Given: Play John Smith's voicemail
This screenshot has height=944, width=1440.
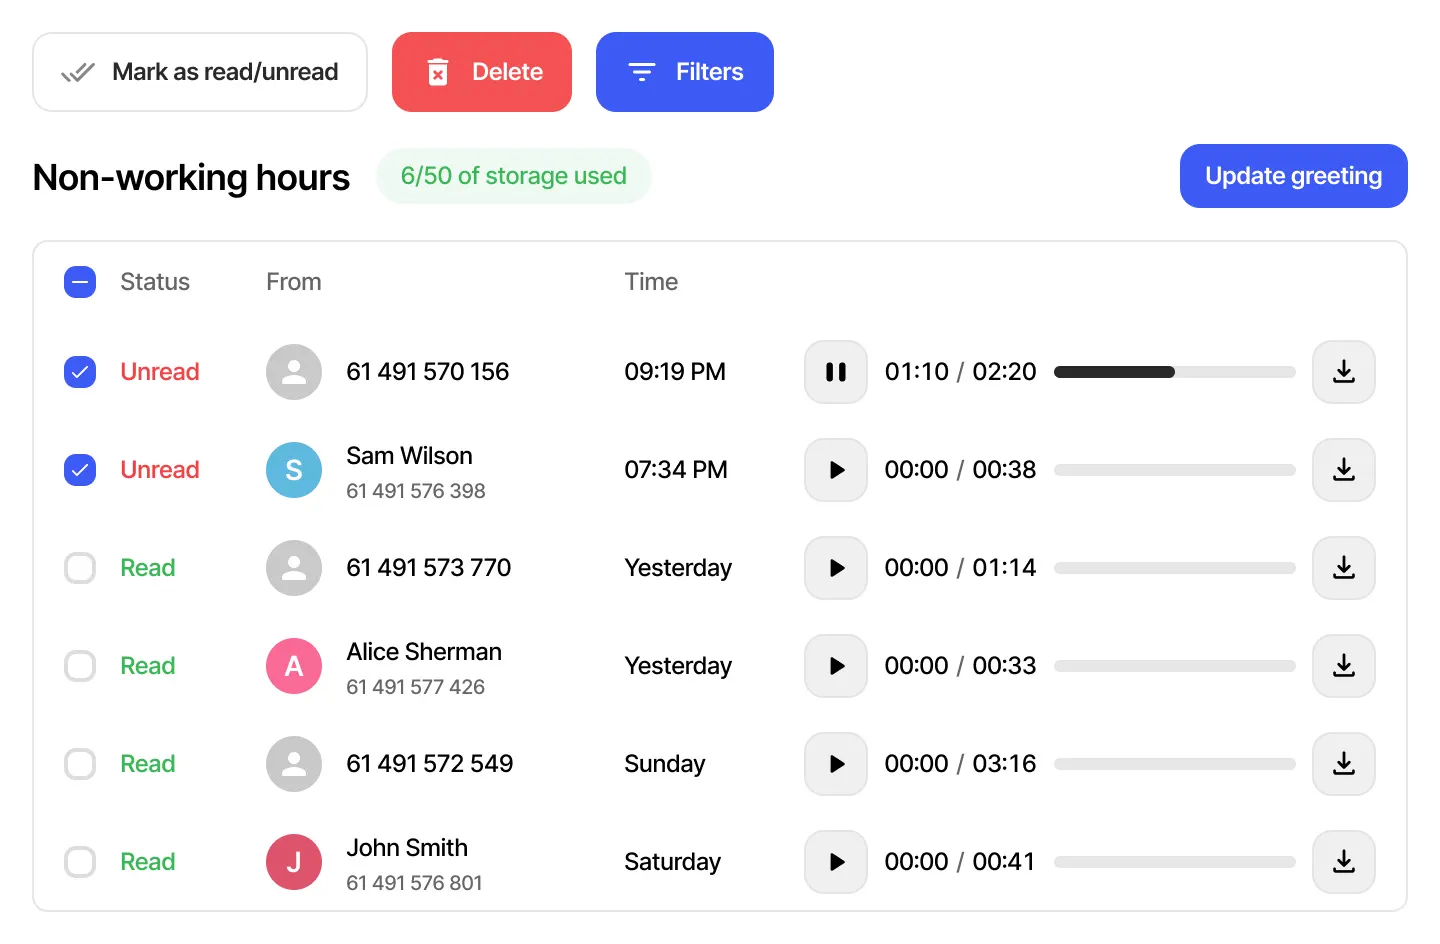Looking at the screenshot, I should point(836,862).
